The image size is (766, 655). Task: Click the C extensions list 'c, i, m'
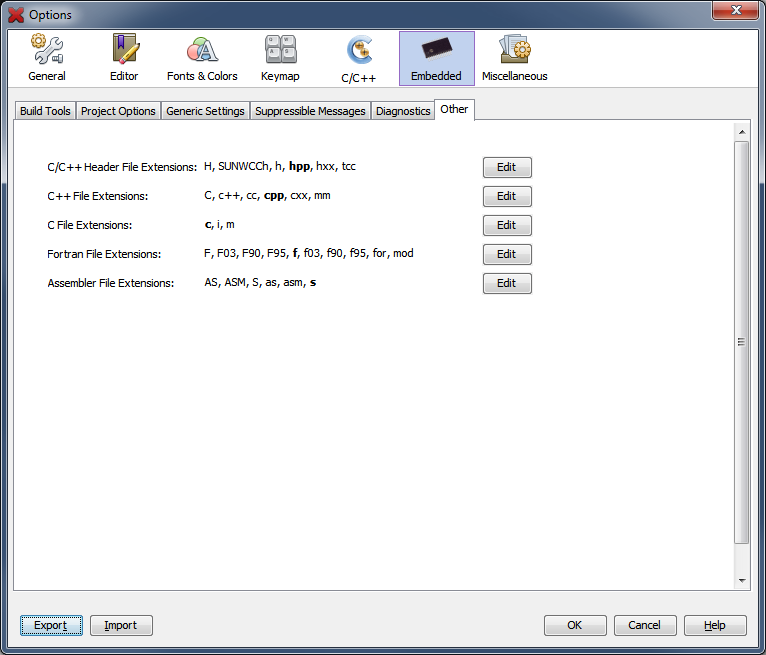tap(219, 225)
